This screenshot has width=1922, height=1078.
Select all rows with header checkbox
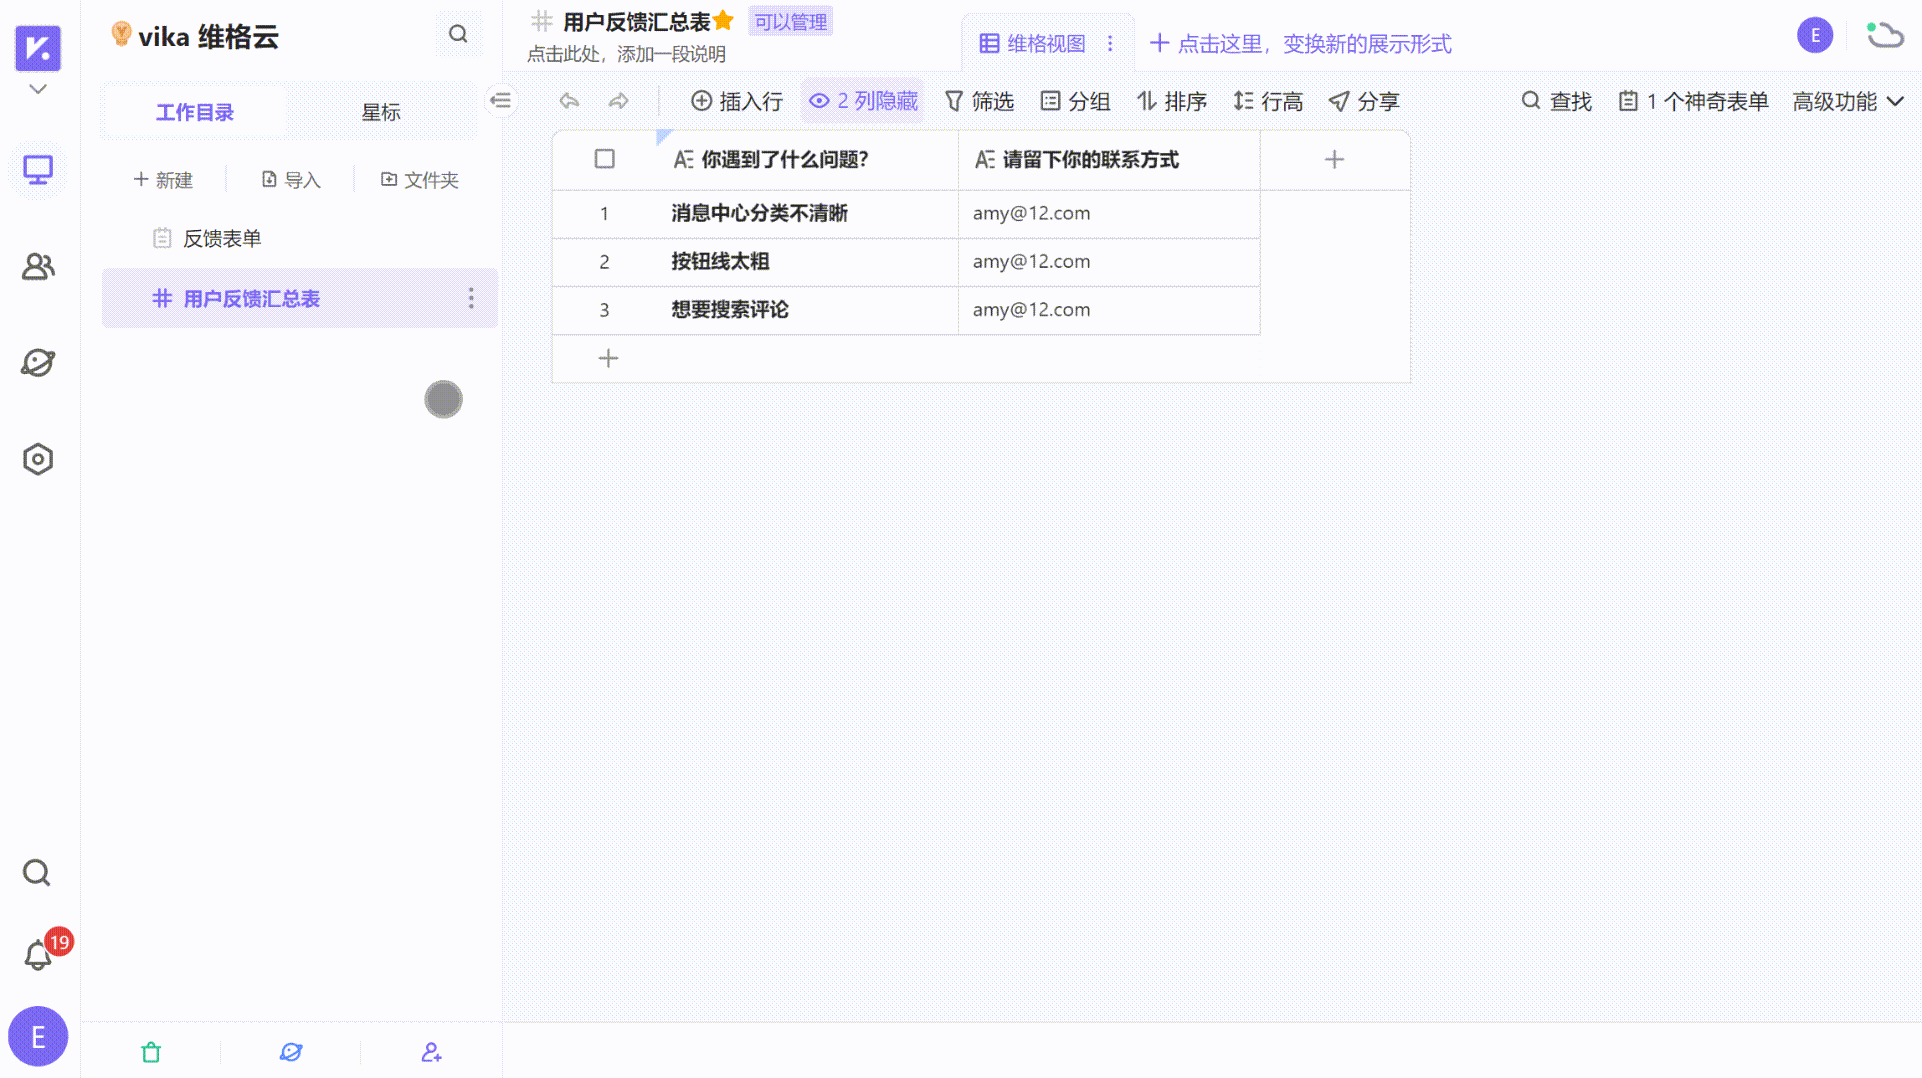tap(604, 159)
